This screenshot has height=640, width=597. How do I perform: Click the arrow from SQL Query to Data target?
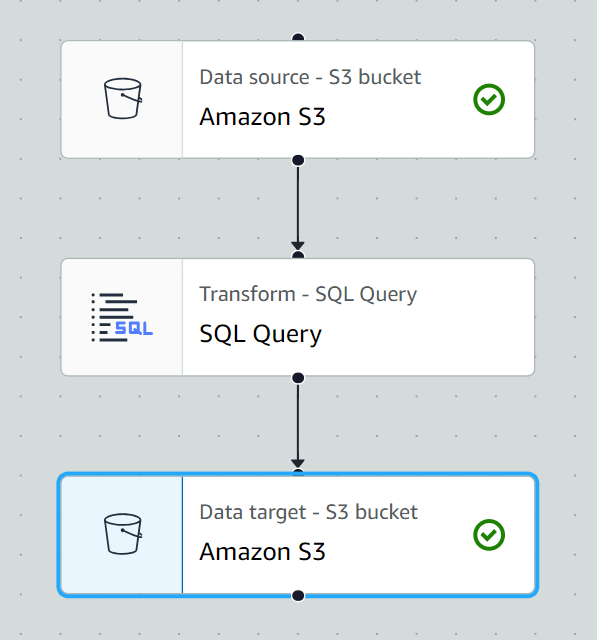click(x=298, y=426)
